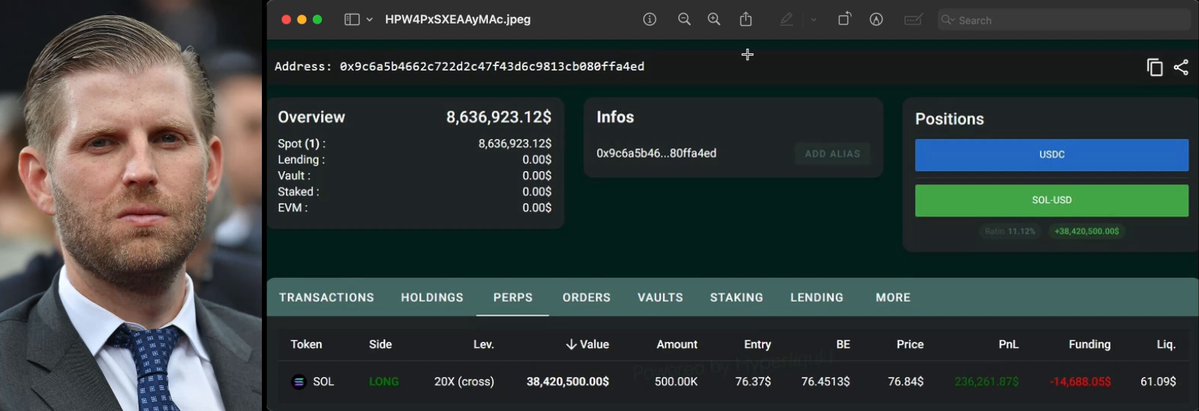The image size is (1199, 411).
Task: Copy the wallet address with copy icon
Action: click(x=1155, y=67)
